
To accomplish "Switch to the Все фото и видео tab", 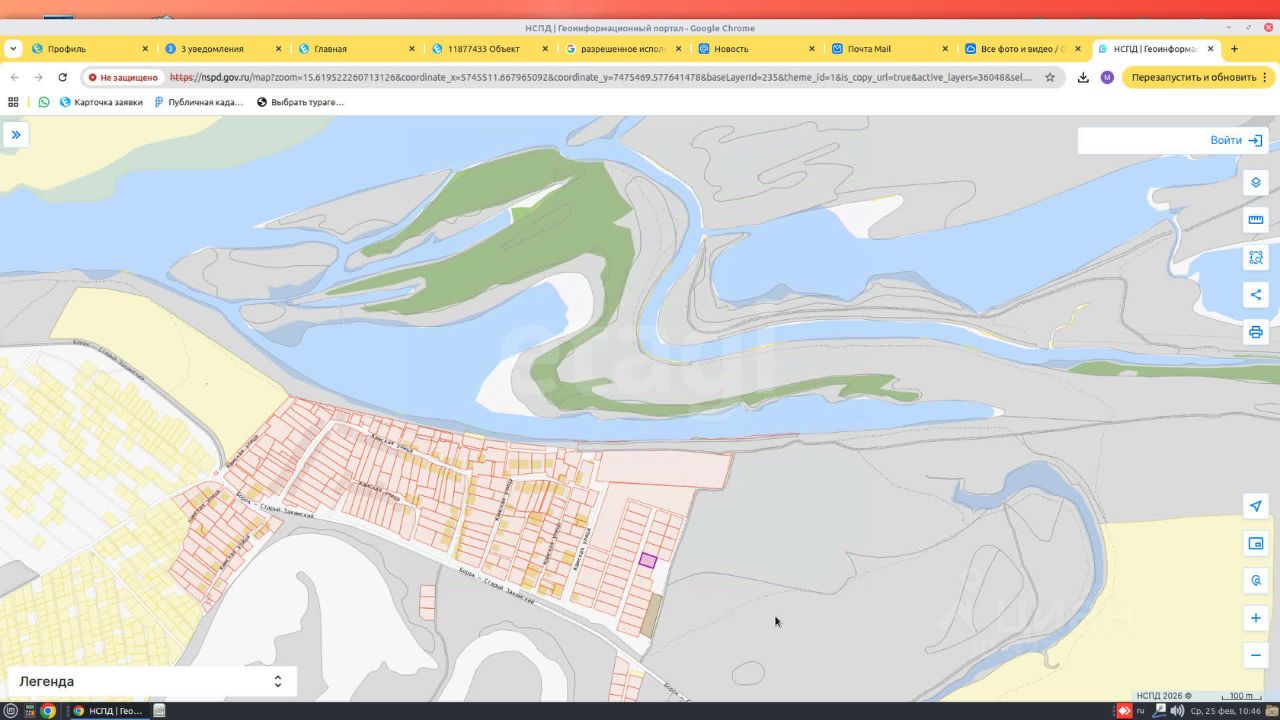I will 1022,49.
